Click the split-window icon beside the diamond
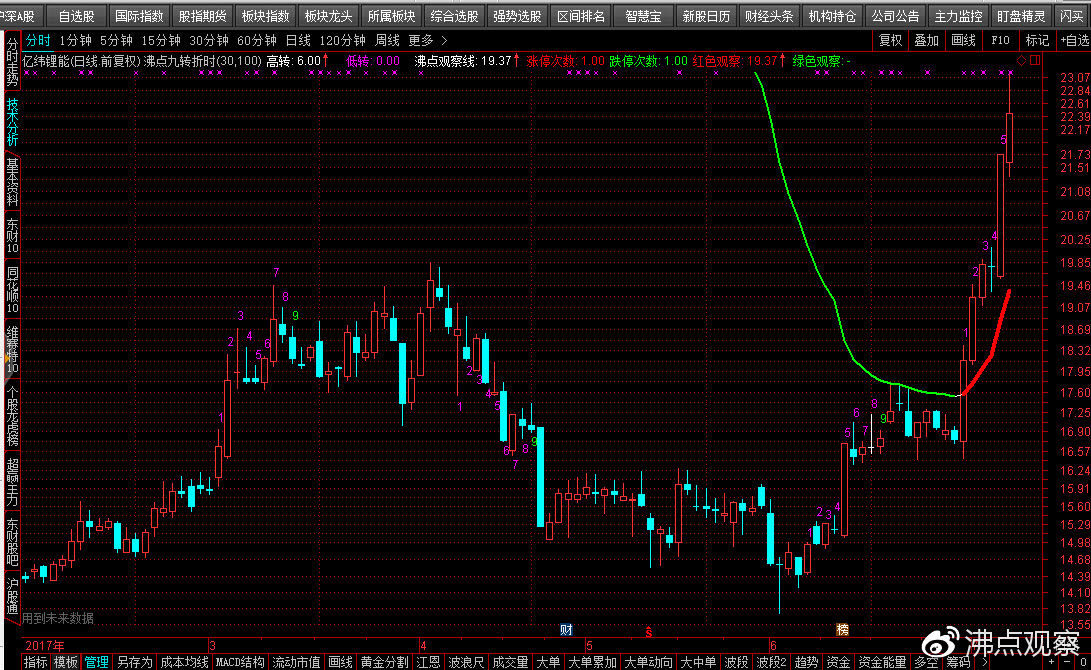Image resolution: width=1091 pixels, height=670 pixels. click(x=1035, y=61)
